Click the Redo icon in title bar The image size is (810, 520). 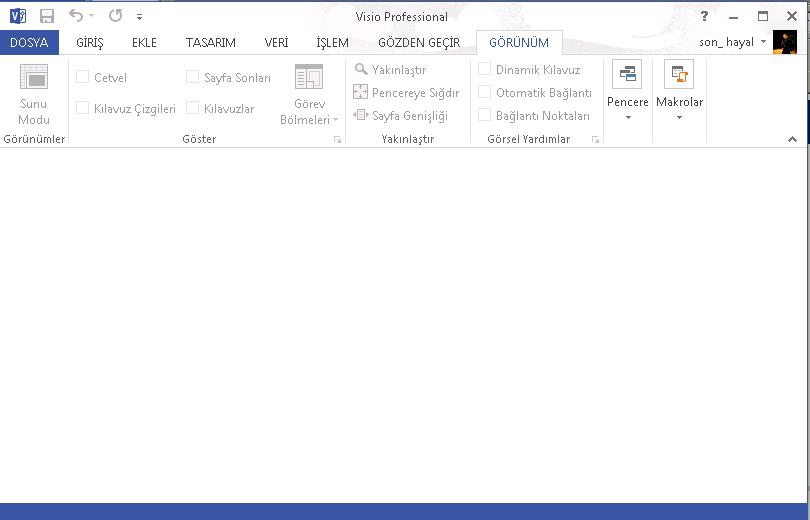(x=115, y=16)
